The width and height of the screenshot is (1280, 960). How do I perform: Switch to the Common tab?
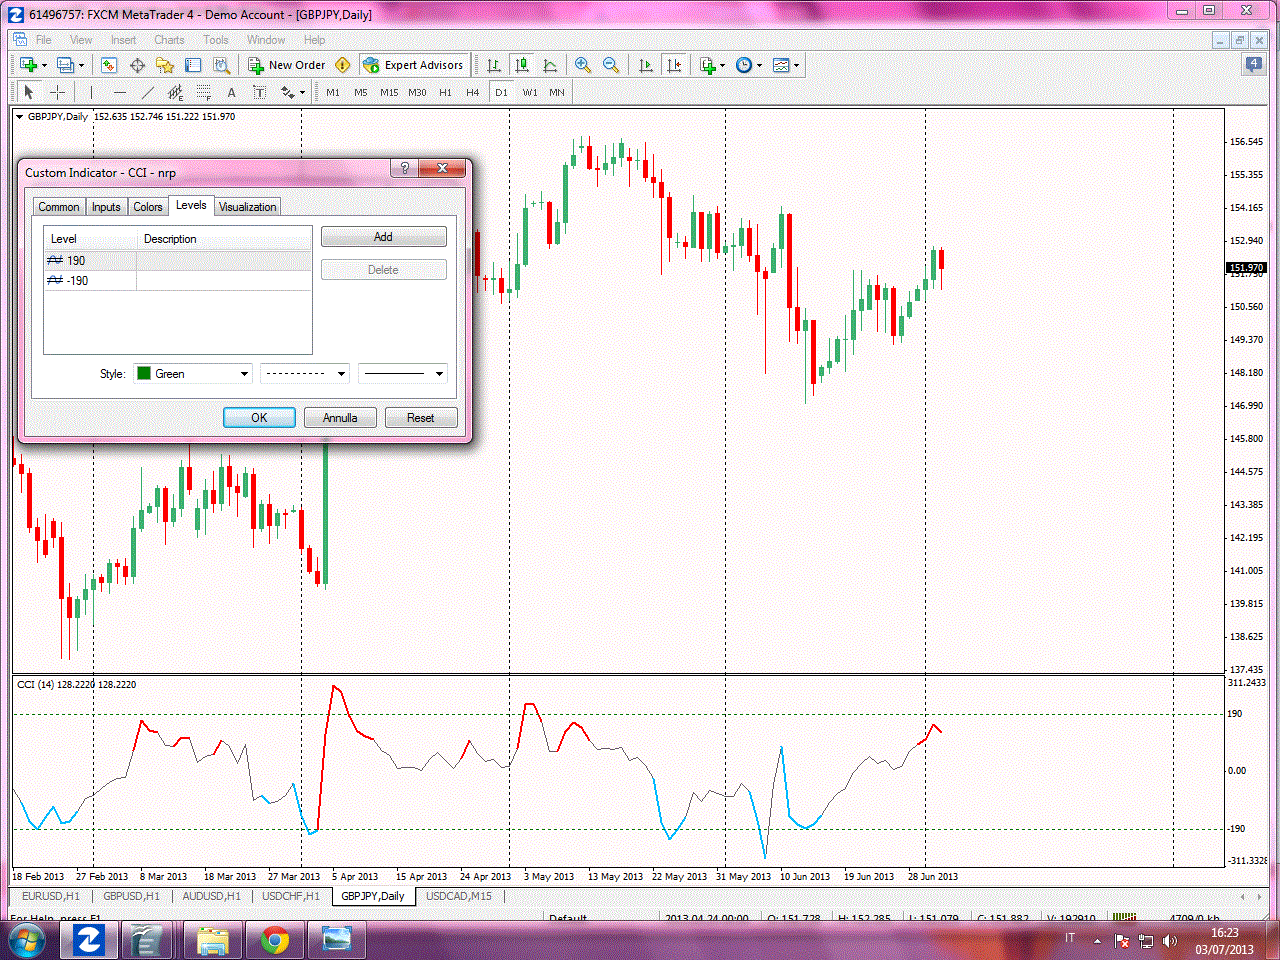pyautogui.click(x=59, y=207)
